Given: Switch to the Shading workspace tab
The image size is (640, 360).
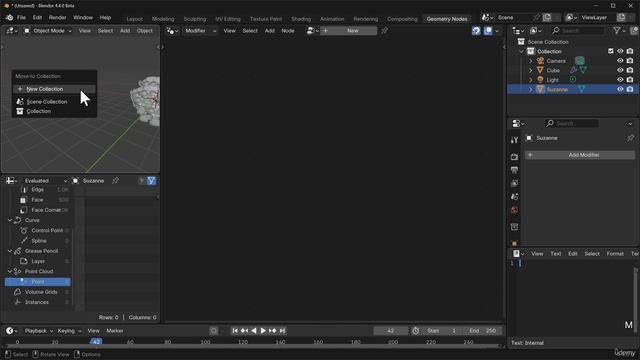Looking at the screenshot, I should point(301,19).
